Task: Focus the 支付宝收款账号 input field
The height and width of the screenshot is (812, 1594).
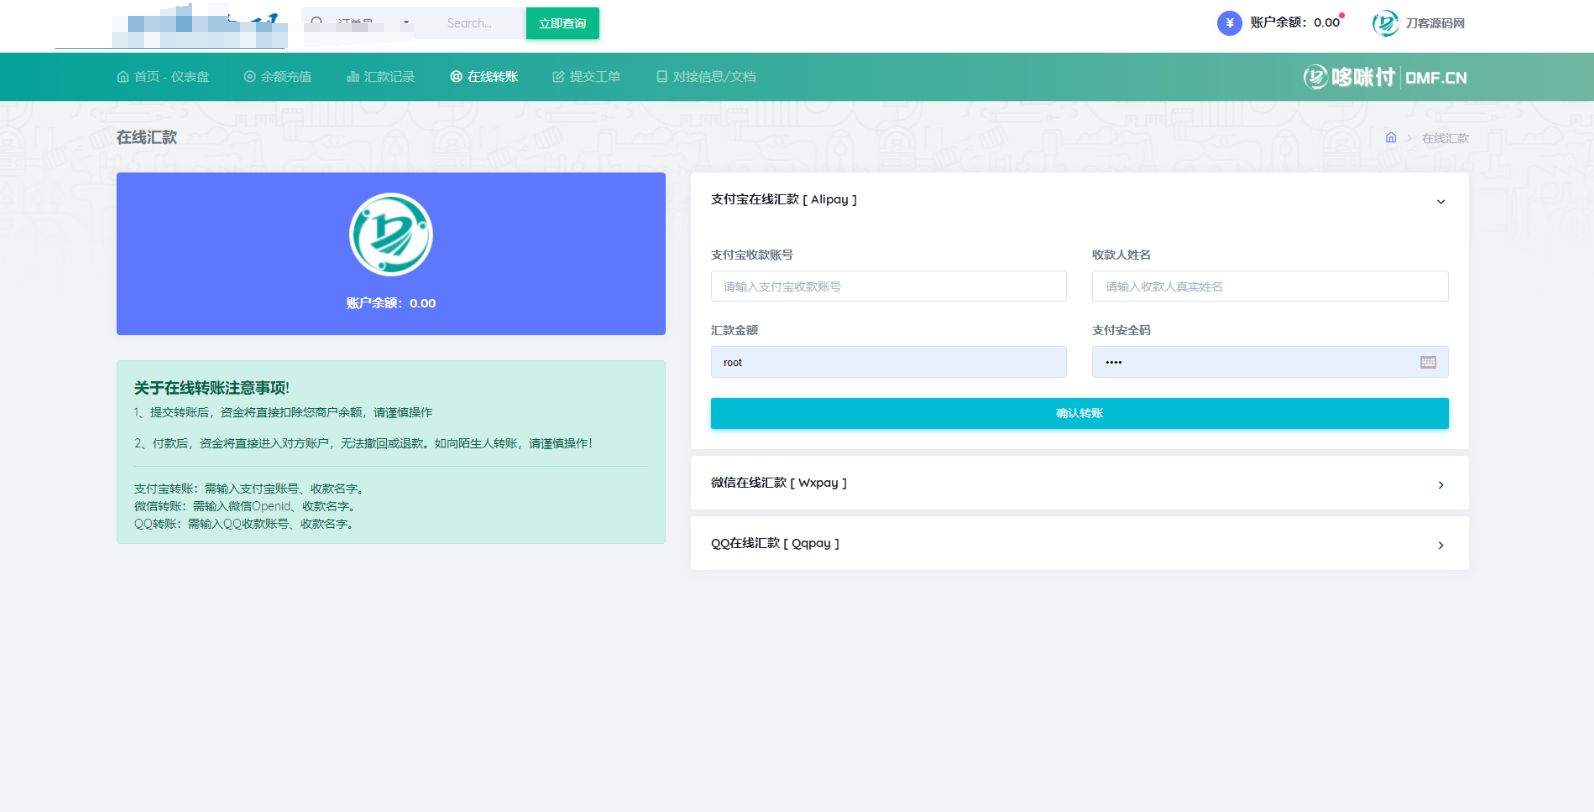Action: 889,286
